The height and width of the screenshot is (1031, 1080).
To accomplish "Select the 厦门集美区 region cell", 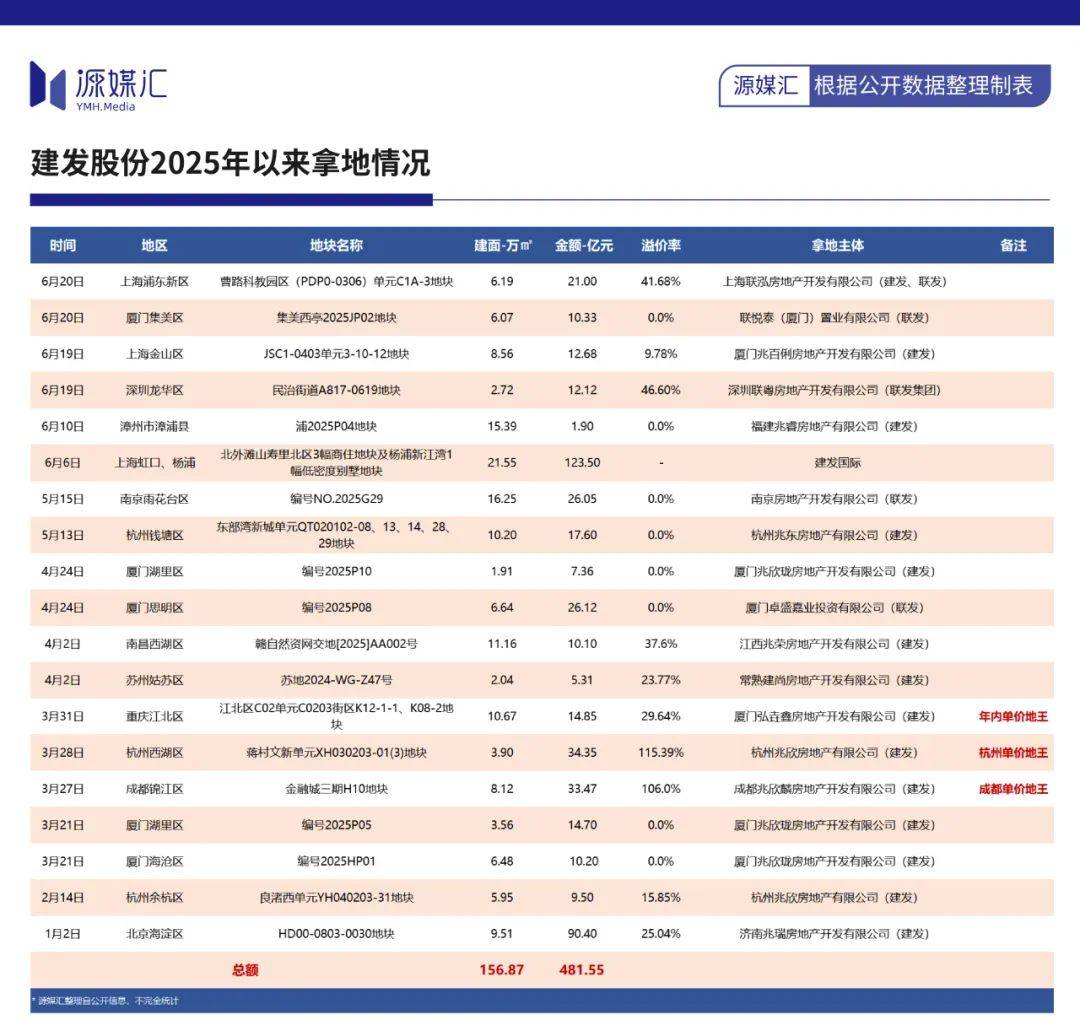I will [154, 317].
